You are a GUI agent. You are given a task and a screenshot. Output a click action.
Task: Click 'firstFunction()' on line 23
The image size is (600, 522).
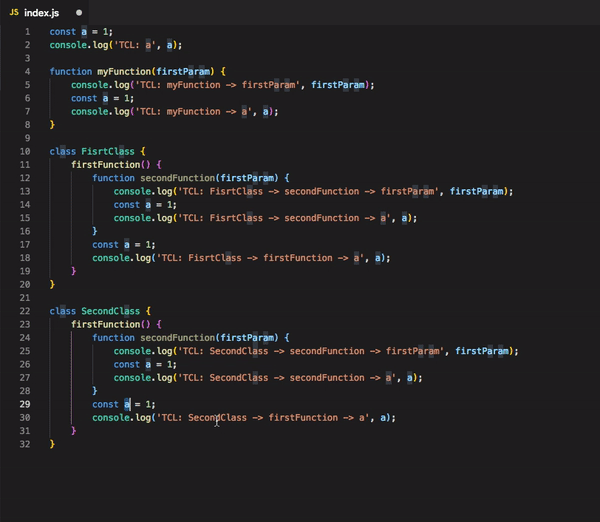click(x=111, y=325)
